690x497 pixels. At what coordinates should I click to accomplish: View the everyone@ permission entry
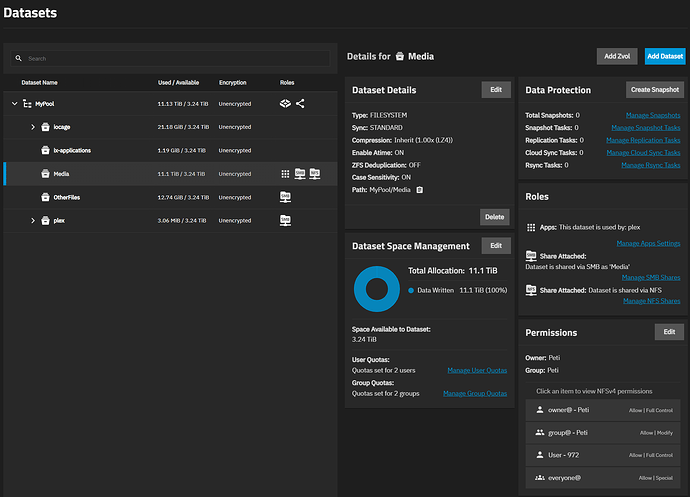click(x=603, y=478)
